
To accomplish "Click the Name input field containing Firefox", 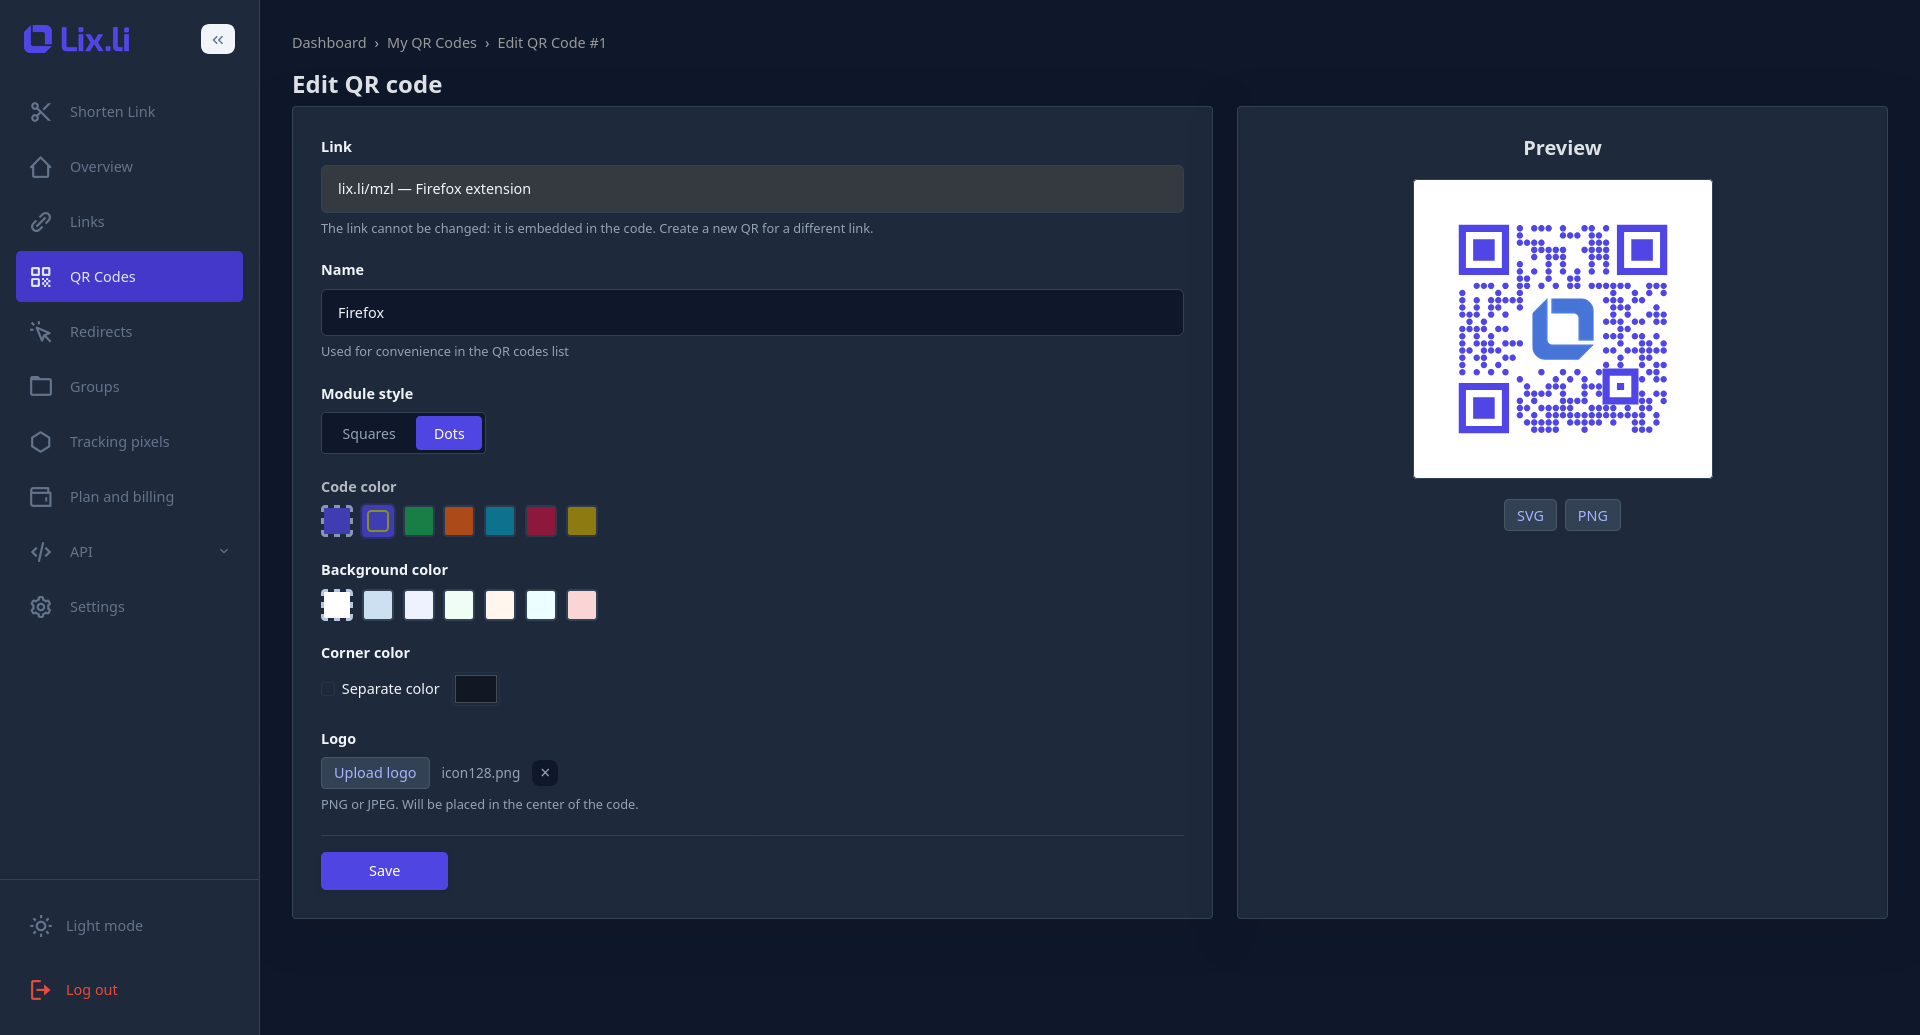I will 752,313.
